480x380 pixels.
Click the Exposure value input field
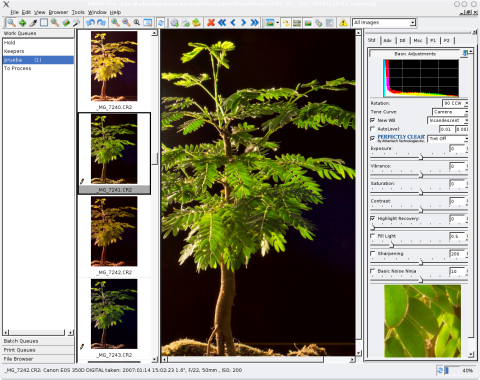pos(457,149)
